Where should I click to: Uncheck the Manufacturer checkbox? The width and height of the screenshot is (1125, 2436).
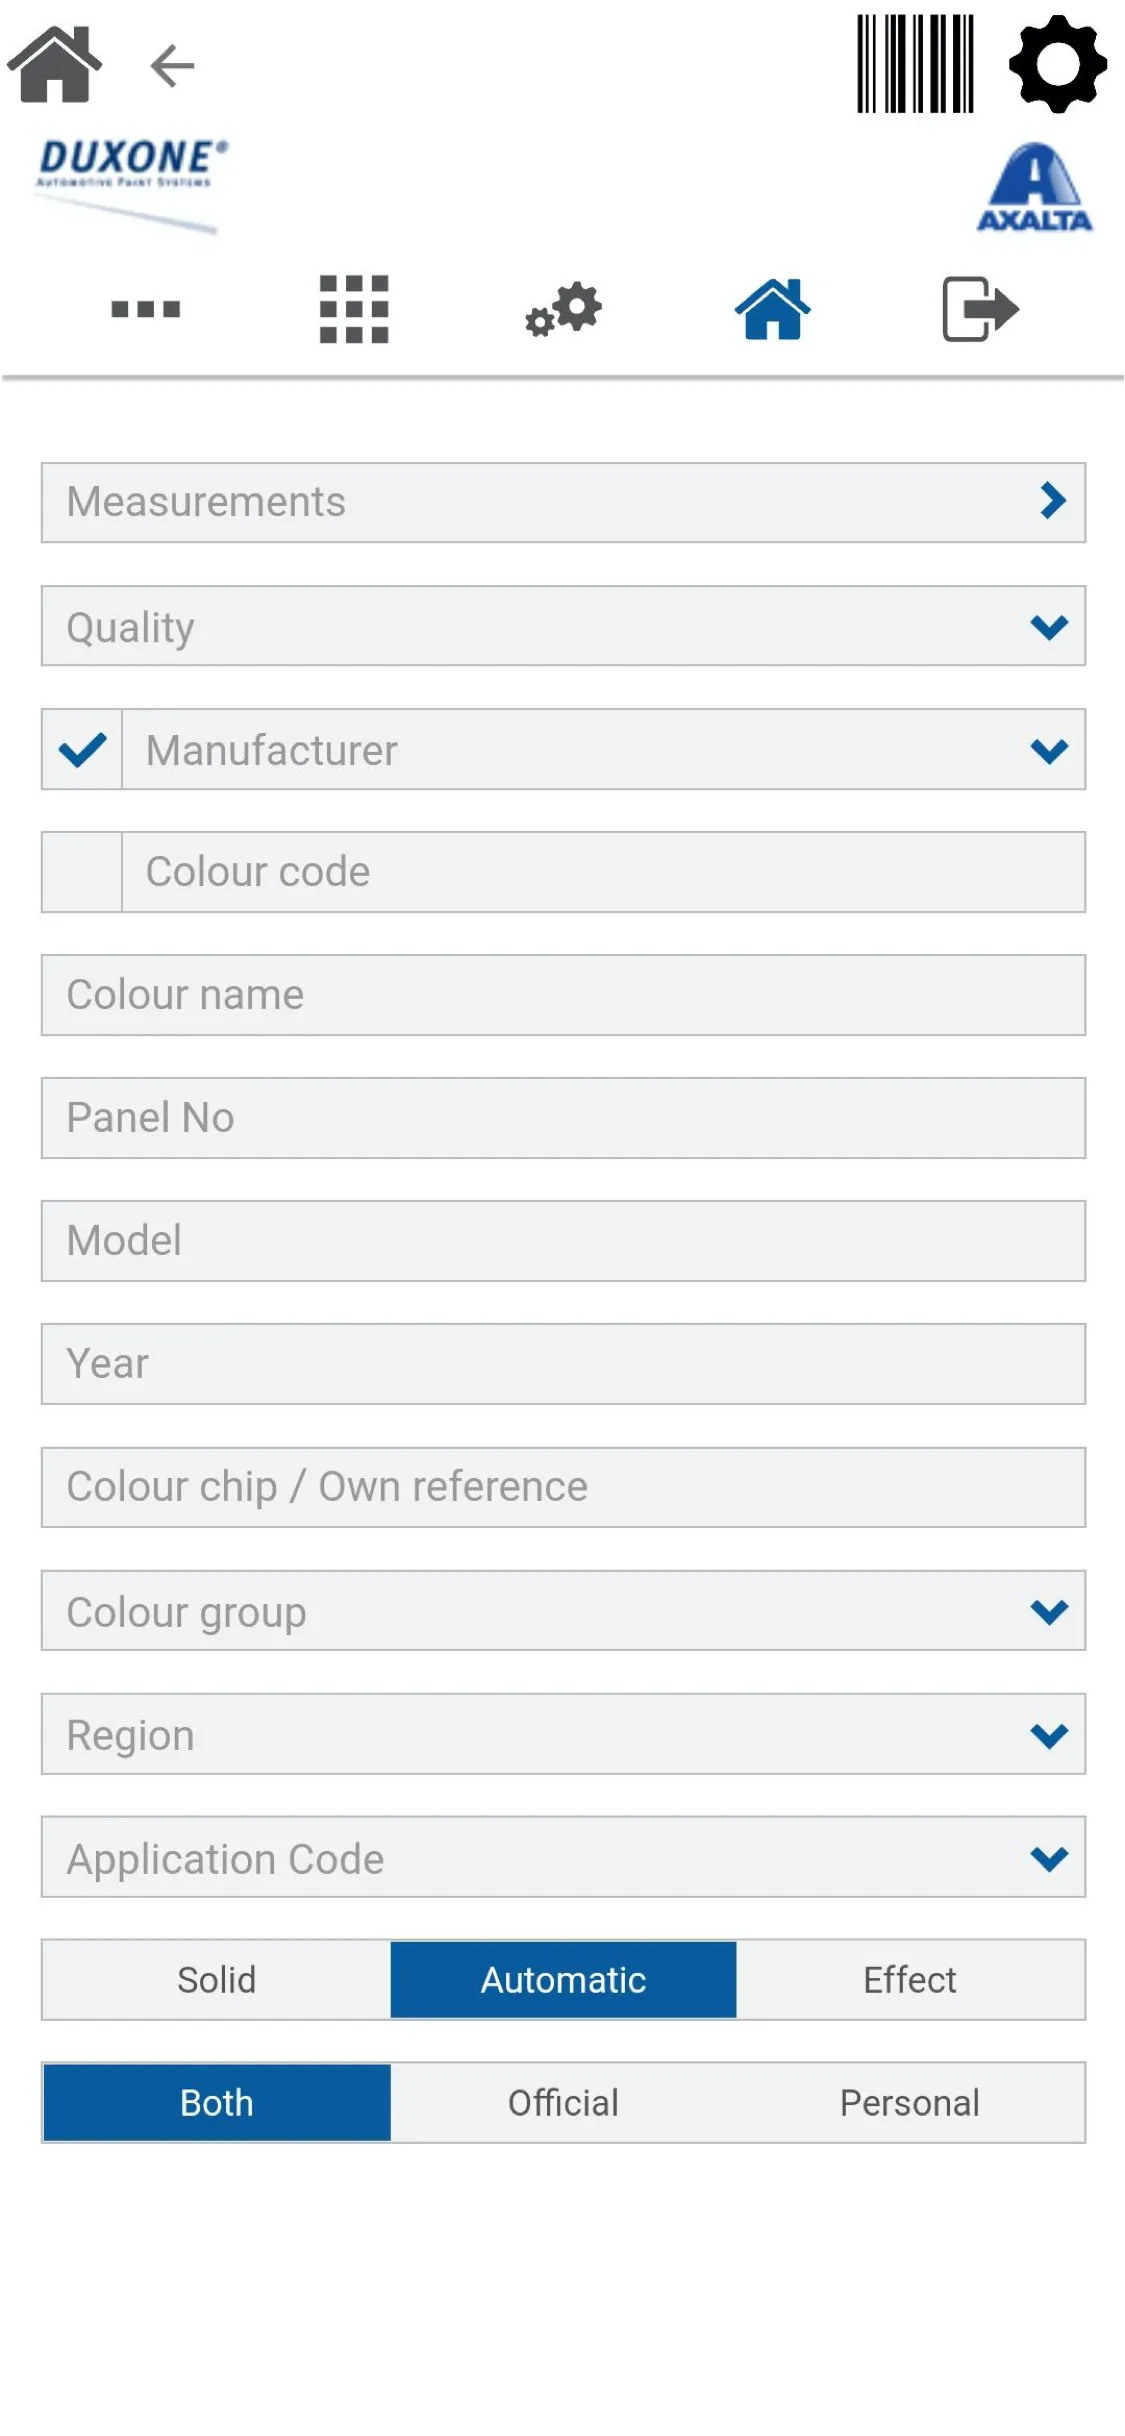[x=83, y=750]
